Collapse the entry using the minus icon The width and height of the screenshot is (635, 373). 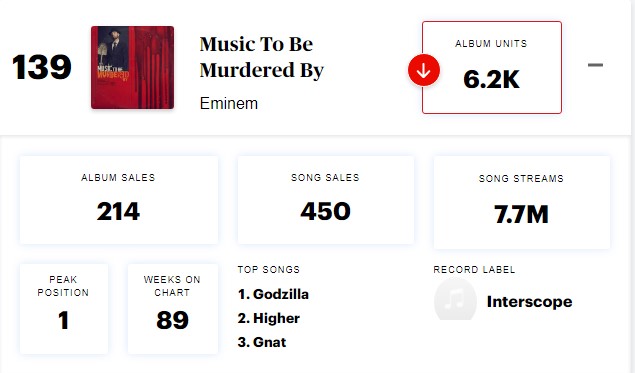595,65
